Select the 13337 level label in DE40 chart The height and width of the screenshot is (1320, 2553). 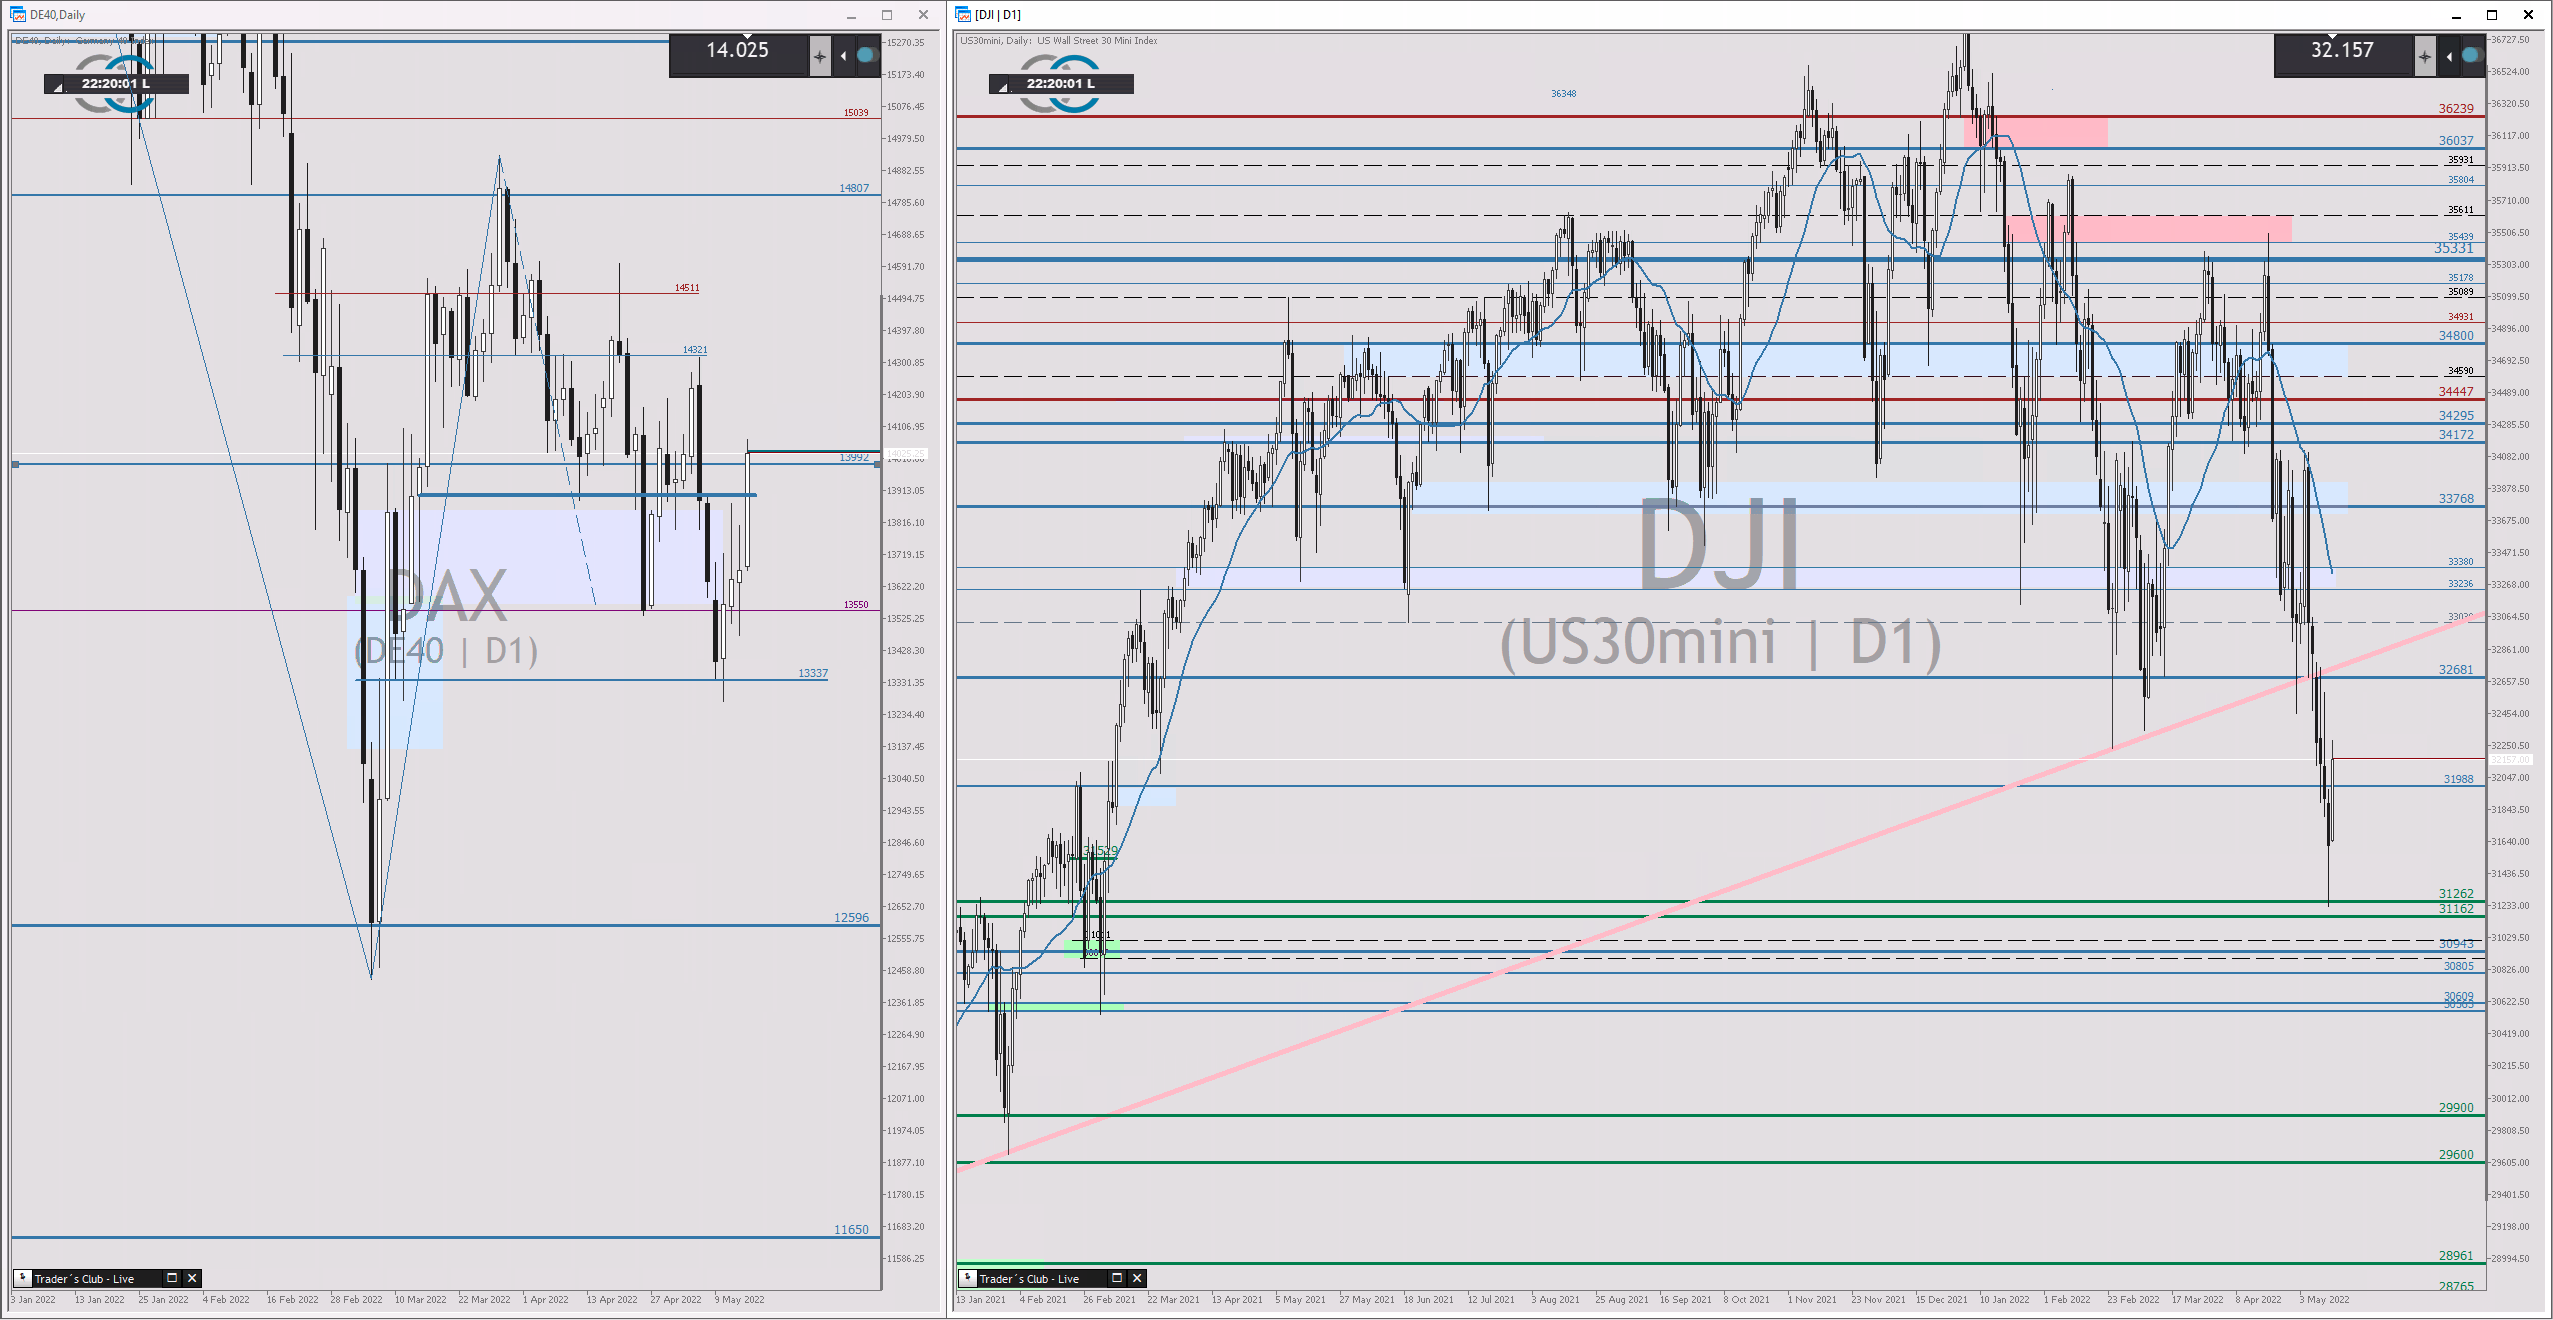pos(813,674)
